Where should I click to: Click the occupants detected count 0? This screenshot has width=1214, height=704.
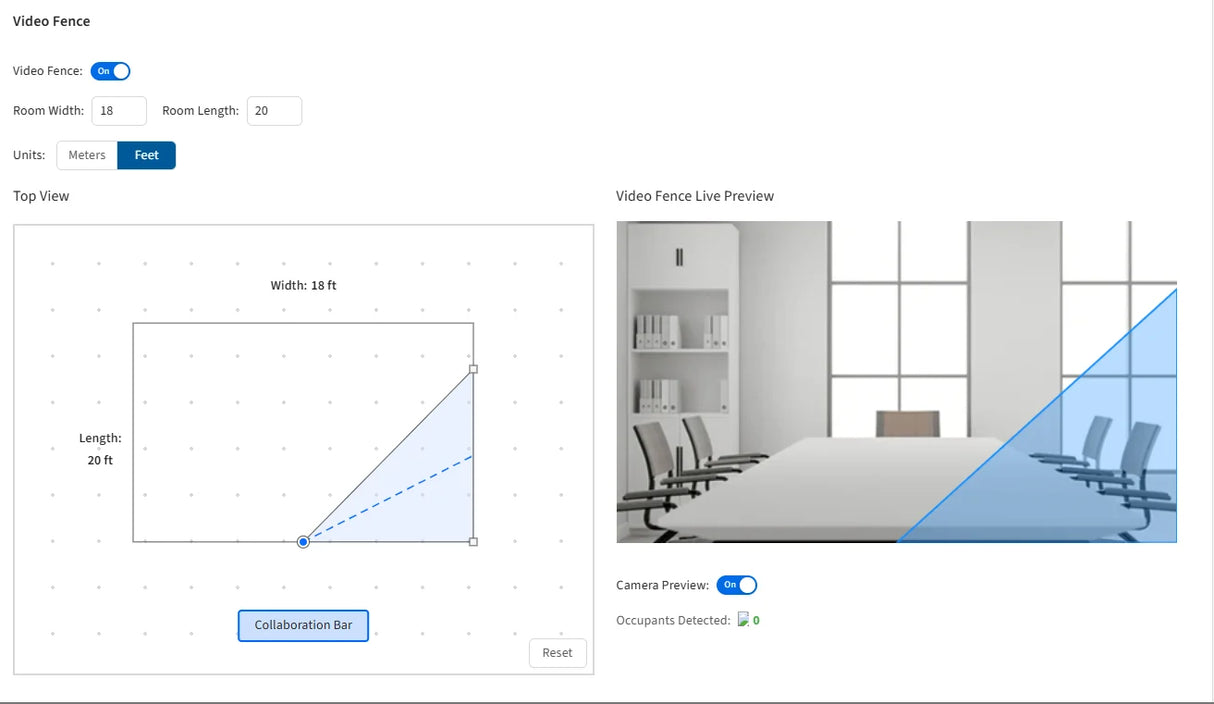tap(756, 620)
